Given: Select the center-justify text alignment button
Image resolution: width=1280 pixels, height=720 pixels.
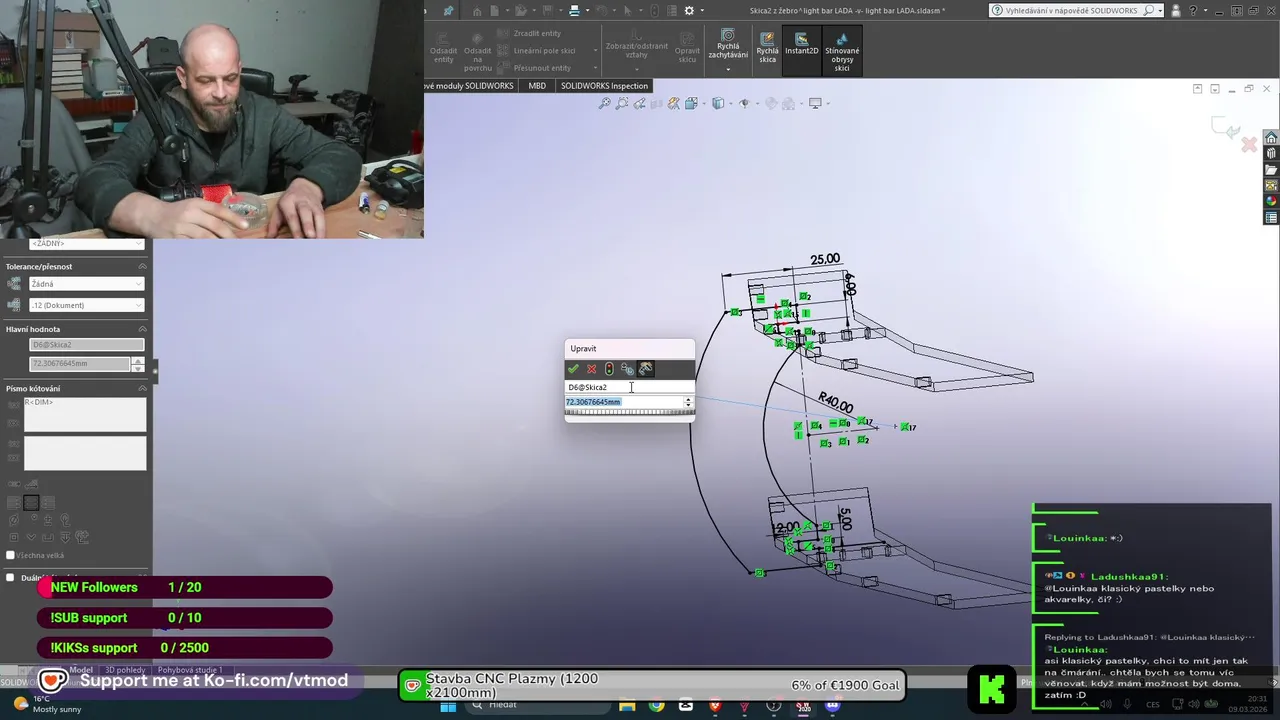Looking at the screenshot, I should pyautogui.click(x=31, y=503).
